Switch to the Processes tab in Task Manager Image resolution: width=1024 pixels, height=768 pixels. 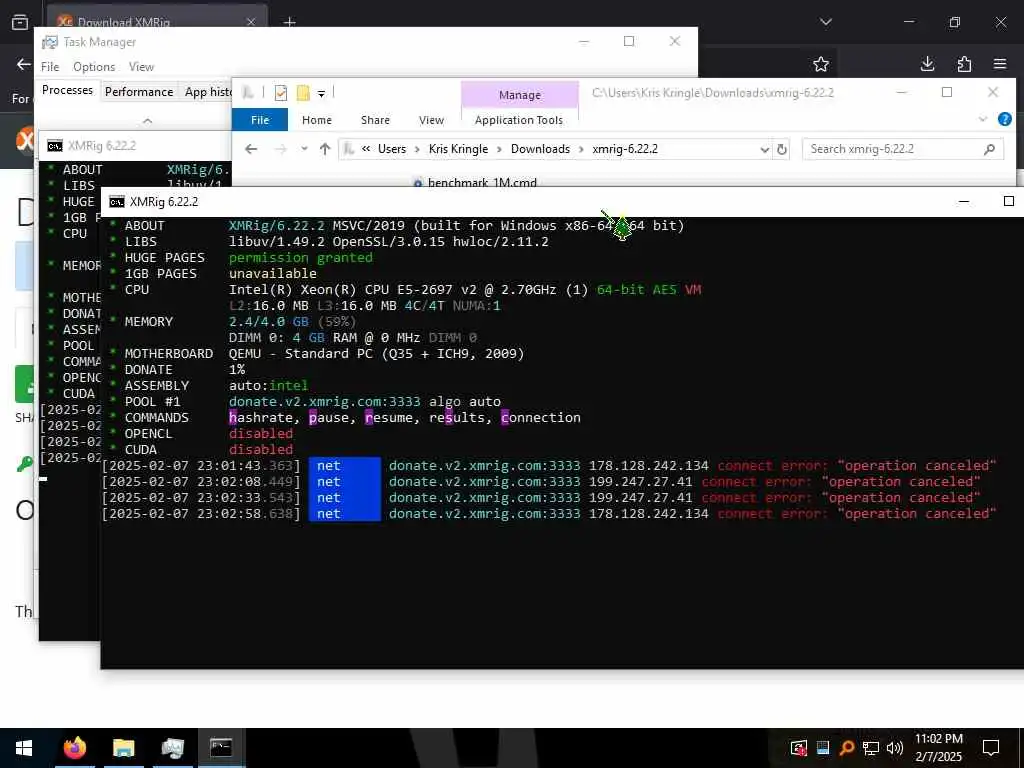pos(67,90)
